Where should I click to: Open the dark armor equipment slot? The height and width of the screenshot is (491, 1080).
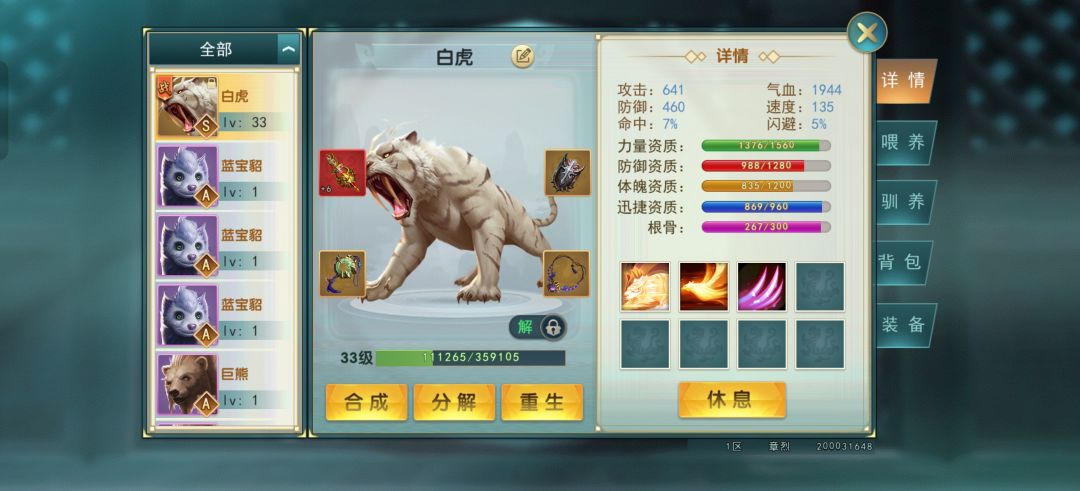[x=568, y=173]
